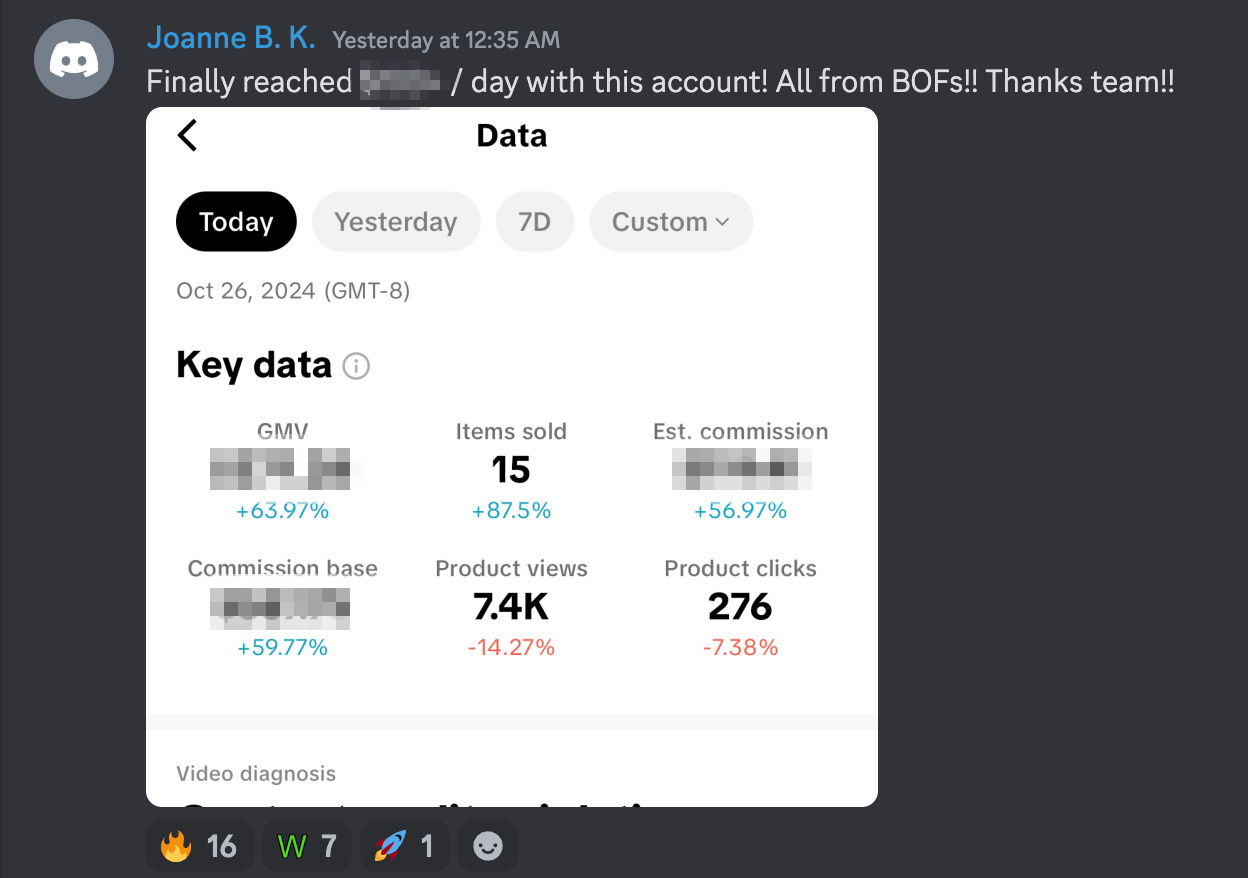The image size is (1248, 878).
Task: Select the Today tab
Action: pos(236,222)
